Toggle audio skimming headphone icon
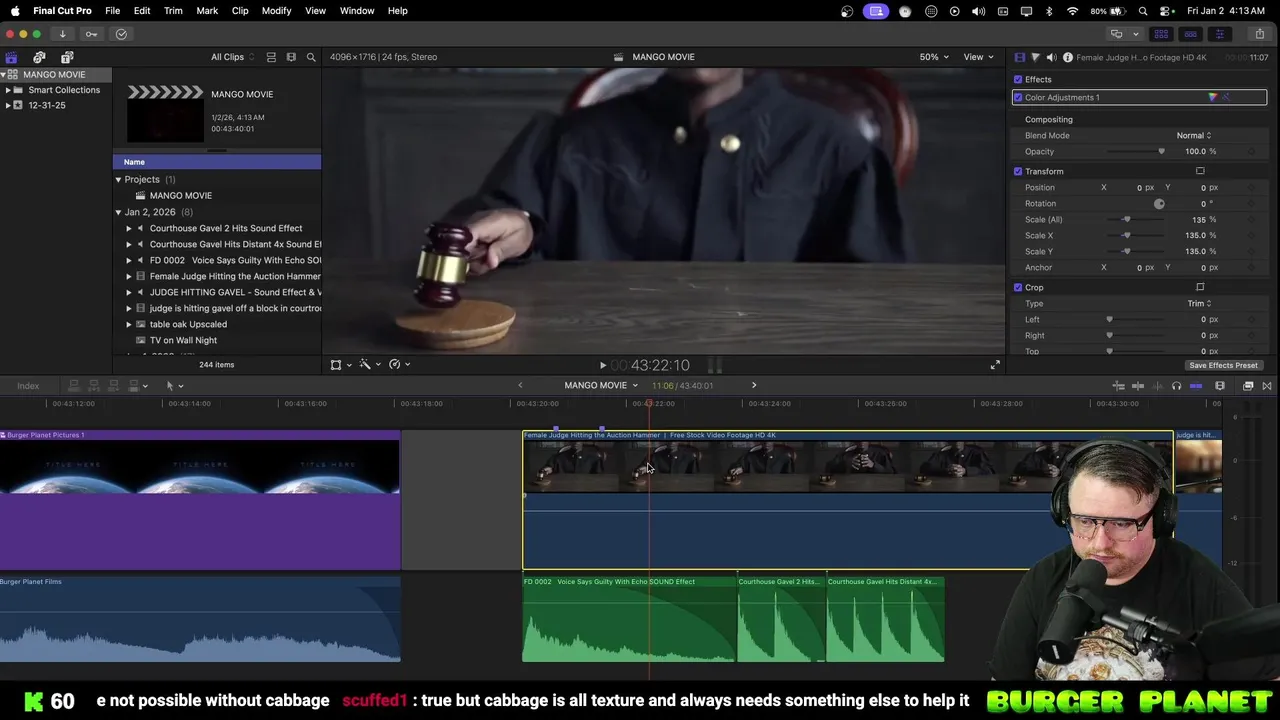This screenshot has width=1280, height=720. (1176, 386)
